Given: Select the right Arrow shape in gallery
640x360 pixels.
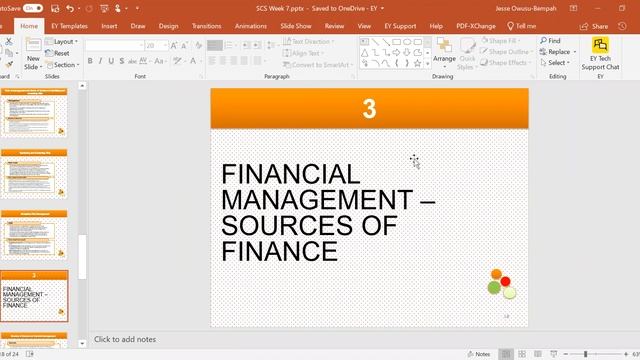Looking at the screenshot, I should point(396,53).
